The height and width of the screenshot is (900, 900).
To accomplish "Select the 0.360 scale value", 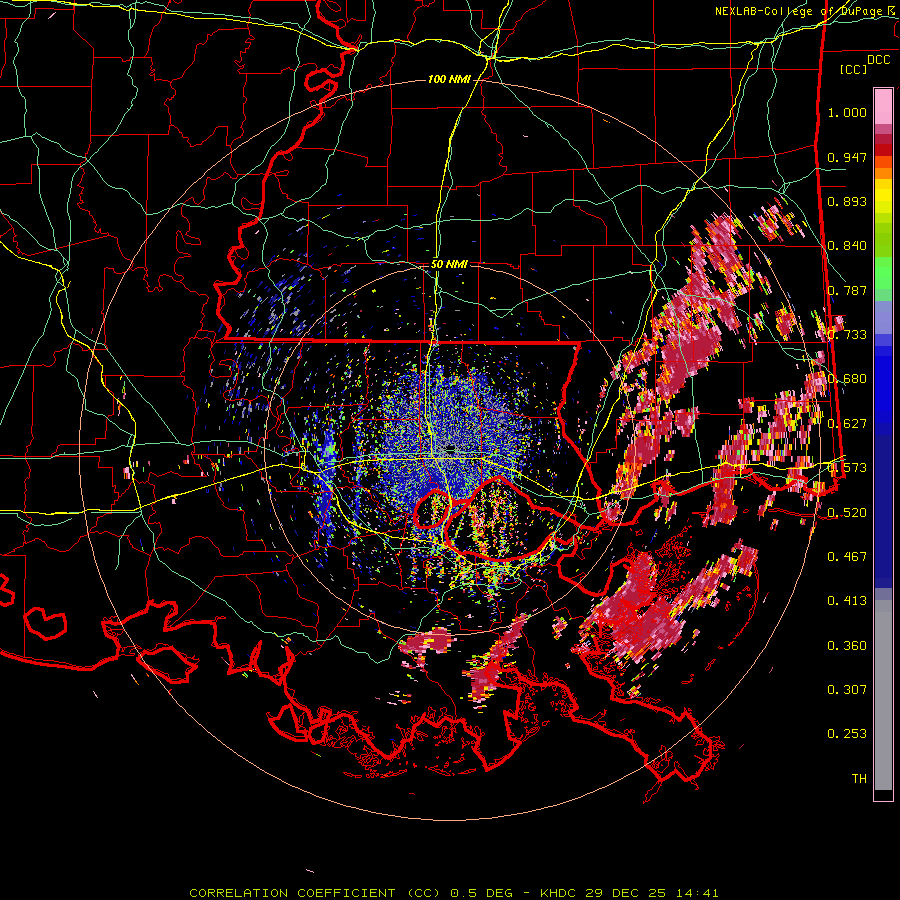I will (847, 646).
